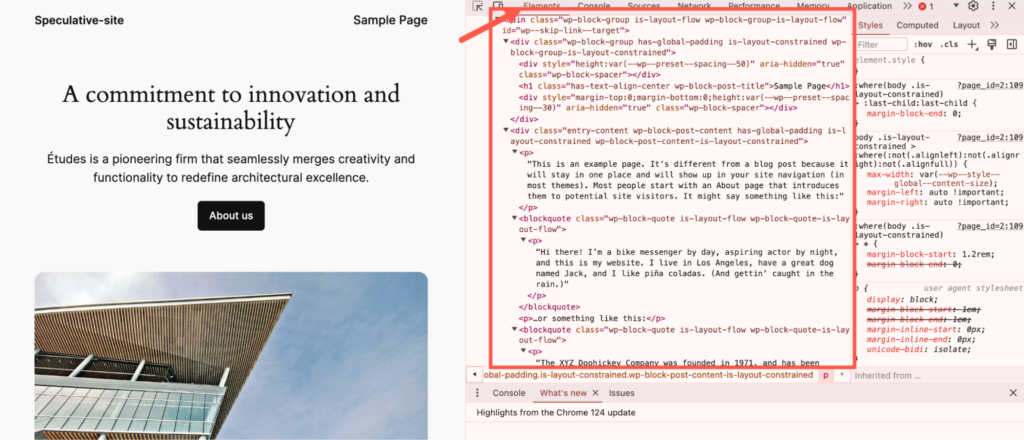Select the p breadcrumb item
The width and height of the screenshot is (1024, 440).
(825, 375)
